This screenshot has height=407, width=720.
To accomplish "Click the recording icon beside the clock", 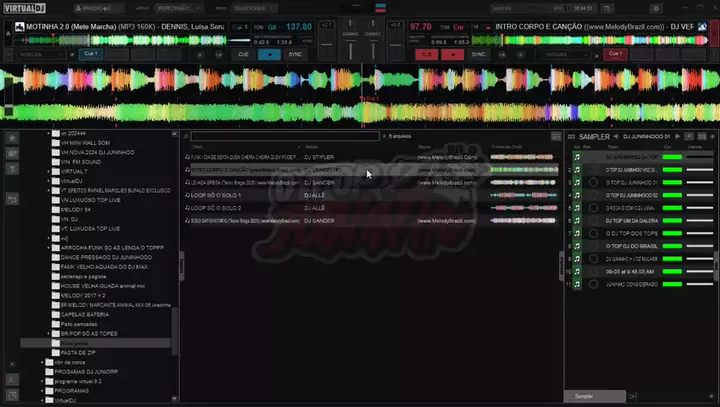I will 608,8.
